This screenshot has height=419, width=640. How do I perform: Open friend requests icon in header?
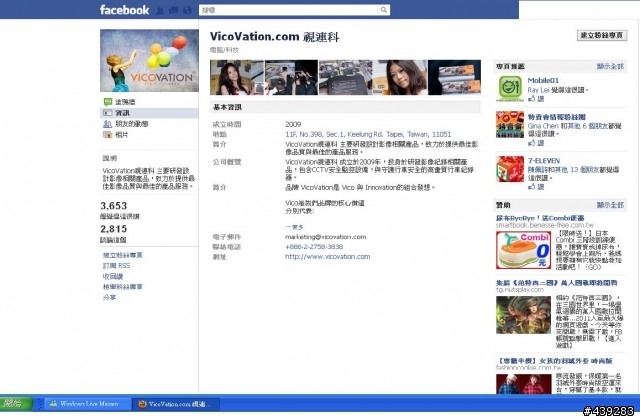(160, 10)
